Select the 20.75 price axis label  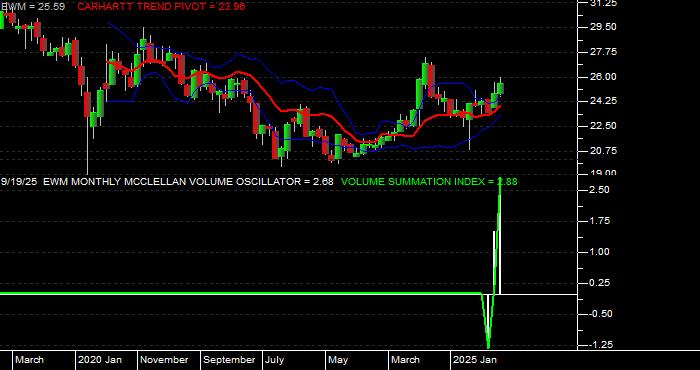(604, 151)
